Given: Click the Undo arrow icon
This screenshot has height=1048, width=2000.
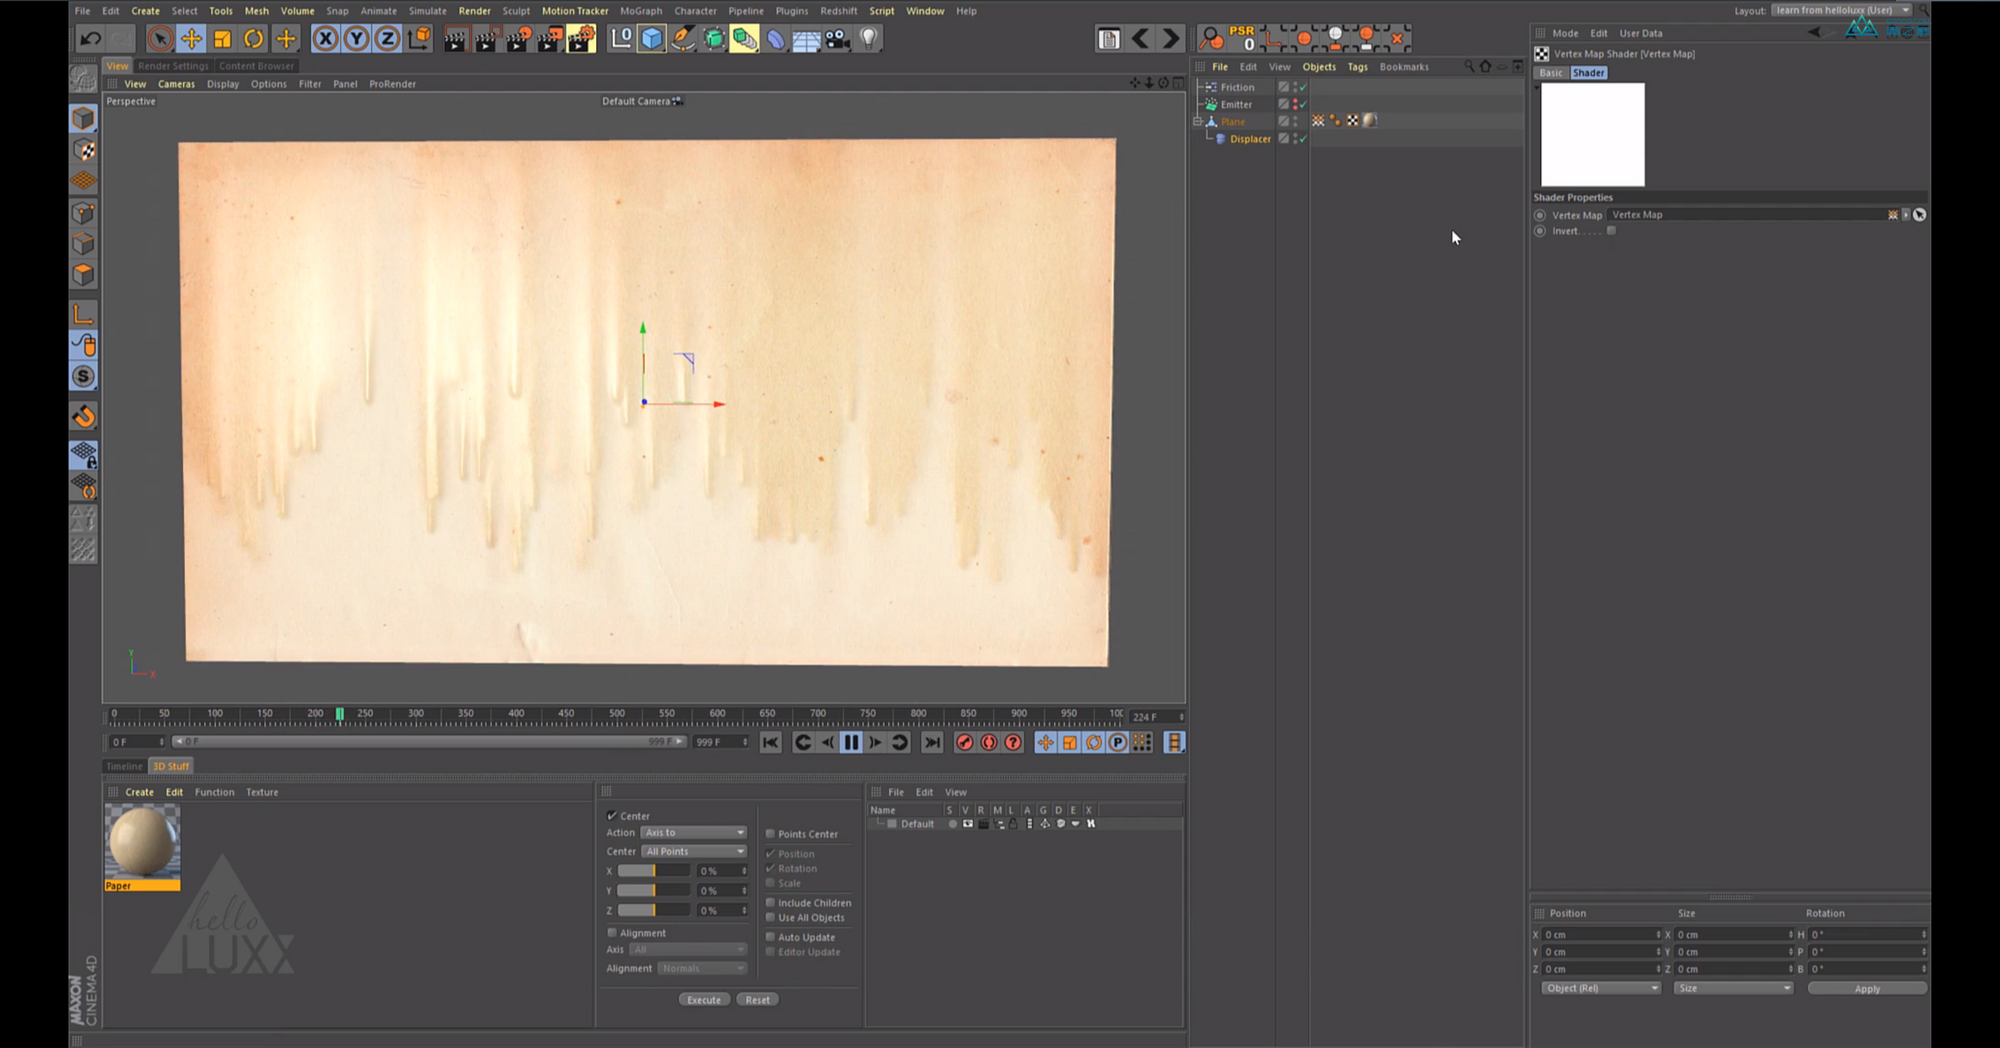Looking at the screenshot, I should pyautogui.click(x=91, y=39).
